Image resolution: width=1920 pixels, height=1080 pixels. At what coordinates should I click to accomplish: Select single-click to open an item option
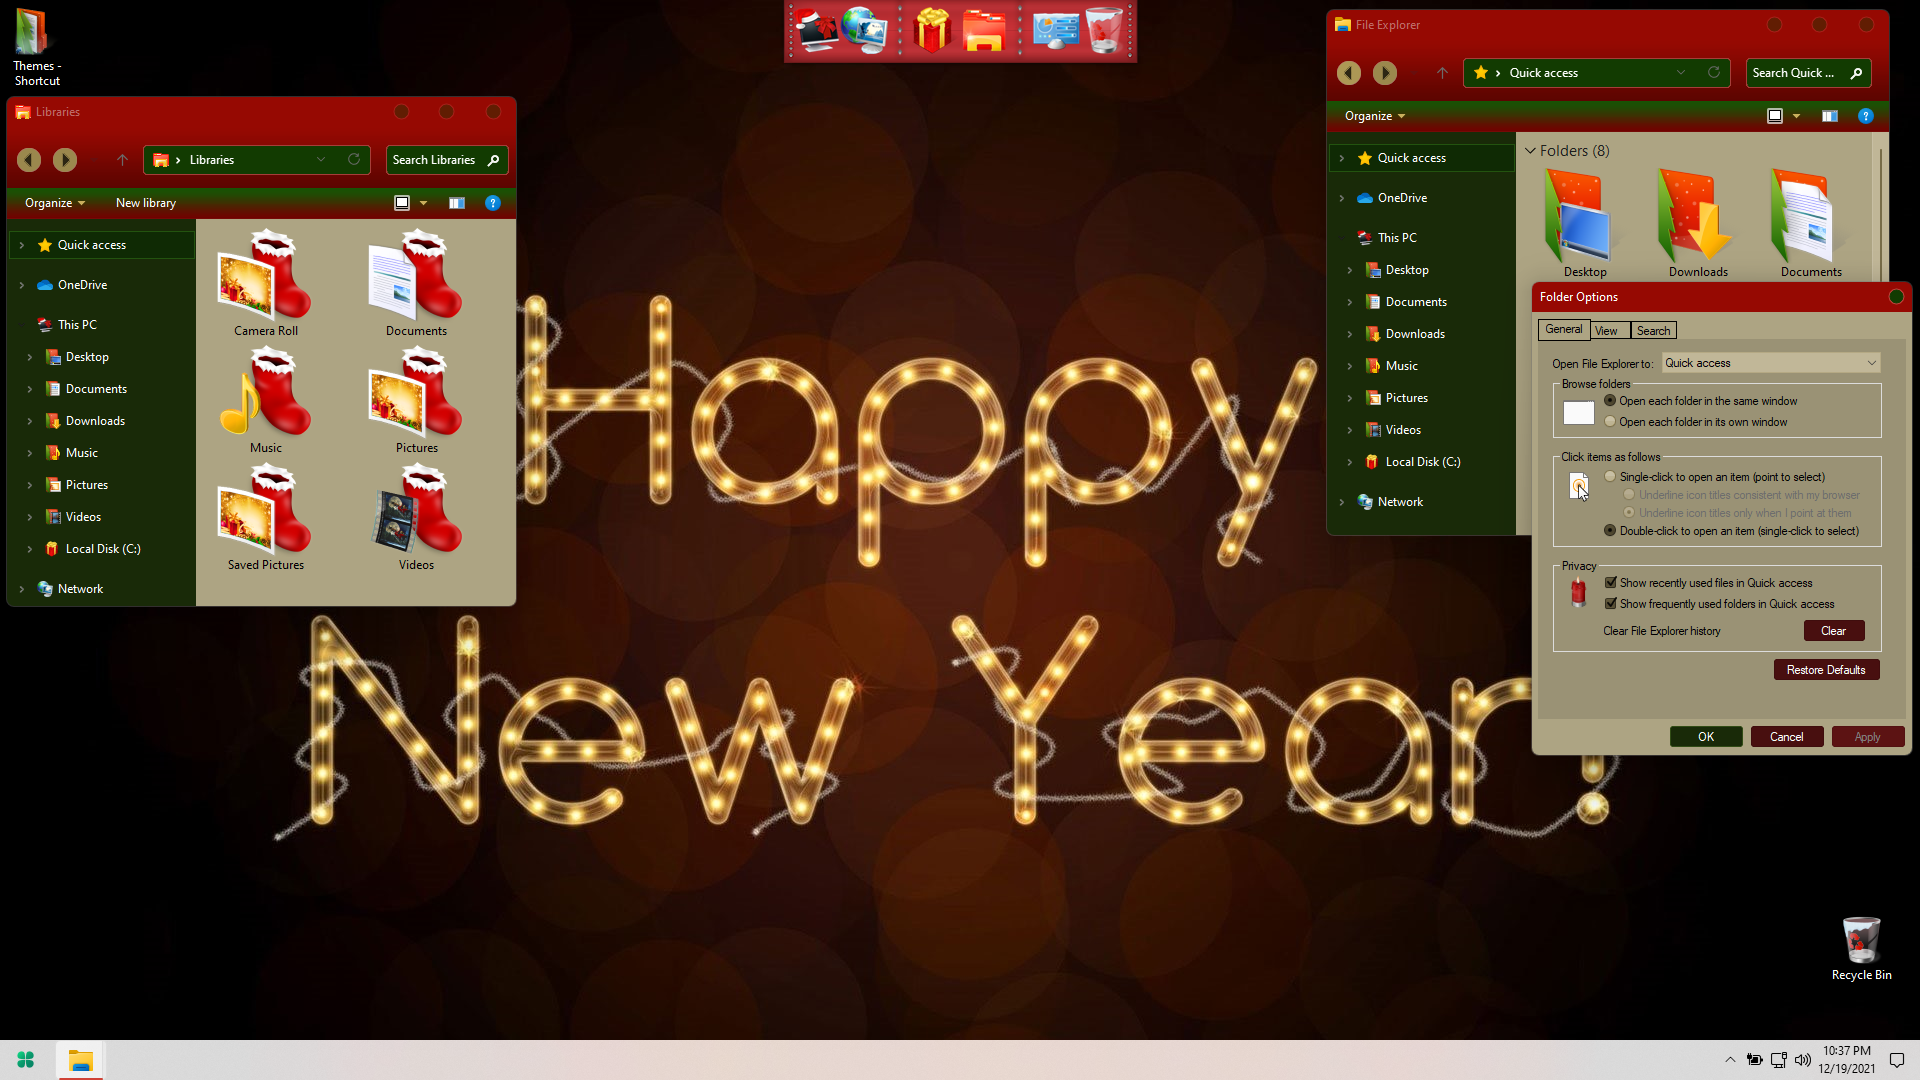(x=1610, y=477)
